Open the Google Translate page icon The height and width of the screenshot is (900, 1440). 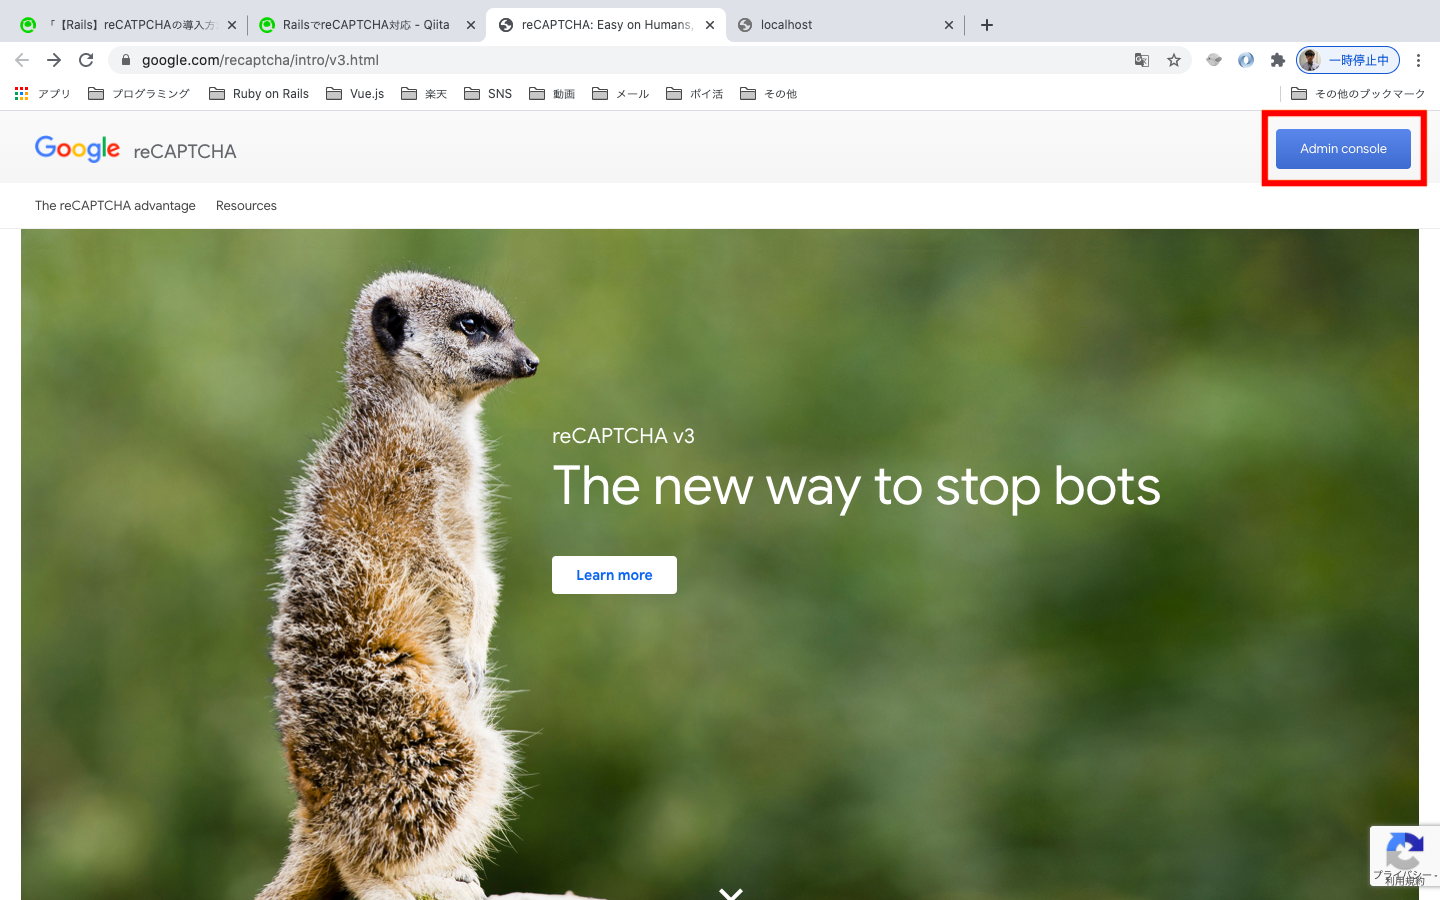click(x=1142, y=60)
